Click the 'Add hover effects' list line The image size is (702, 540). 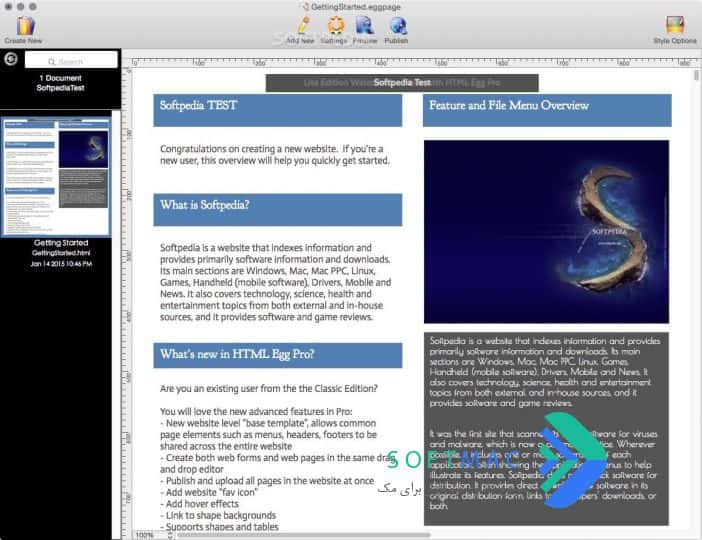(x=199, y=504)
